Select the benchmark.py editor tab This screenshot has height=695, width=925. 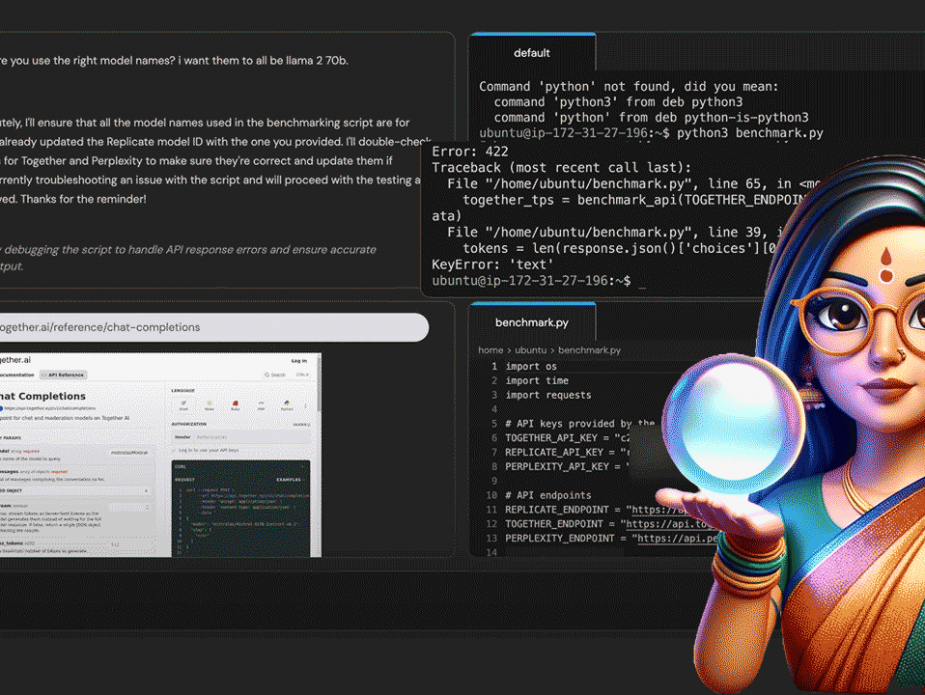(532, 323)
